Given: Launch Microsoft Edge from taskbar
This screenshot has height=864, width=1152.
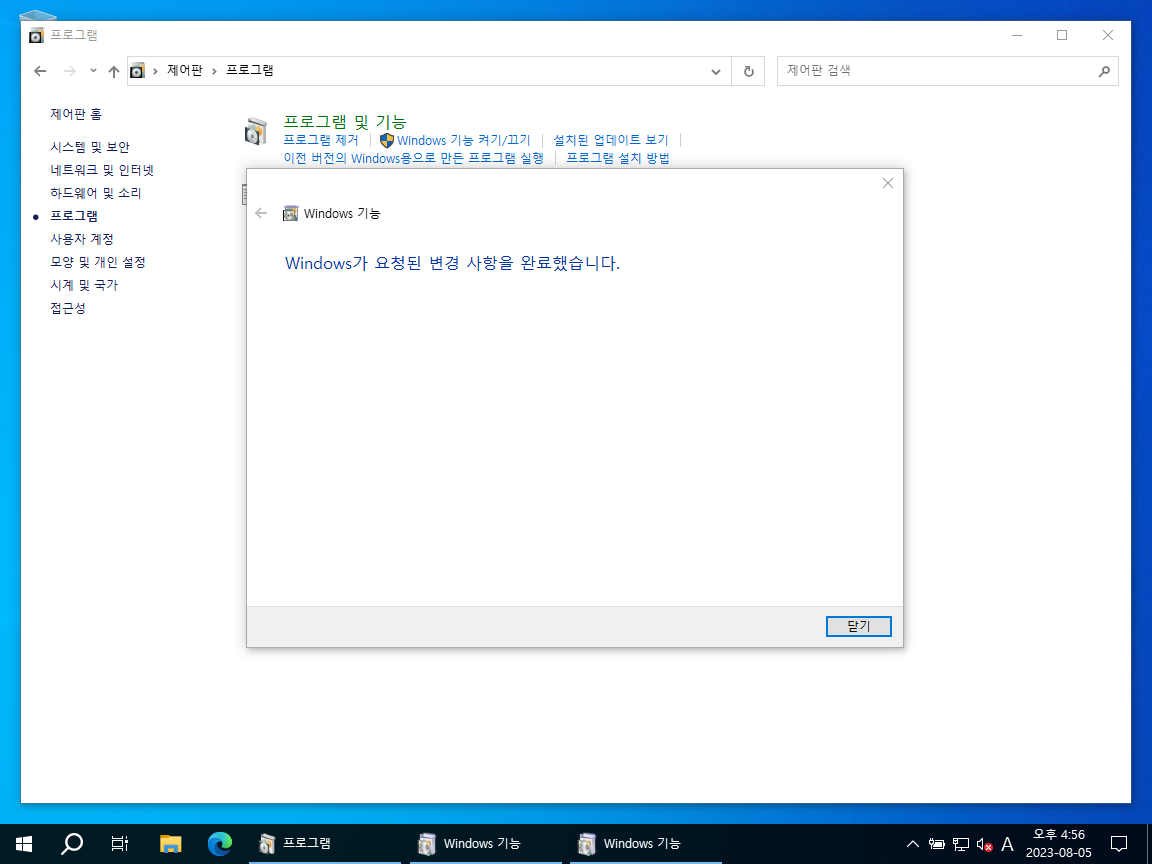Looking at the screenshot, I should [220, 843].
